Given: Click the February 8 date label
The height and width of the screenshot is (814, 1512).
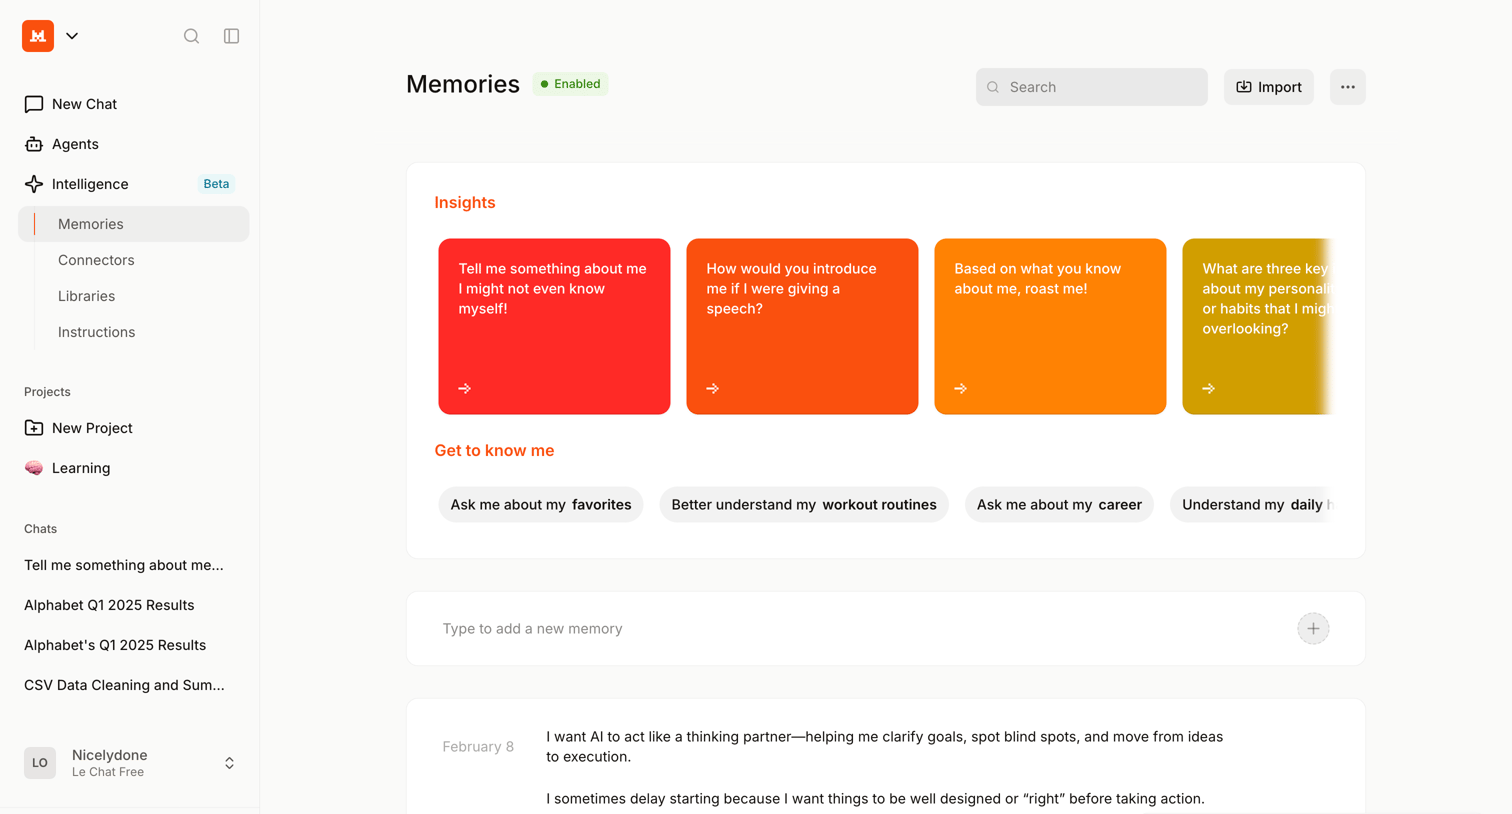Looking at the screenshot, I should (x=478, y=747).
